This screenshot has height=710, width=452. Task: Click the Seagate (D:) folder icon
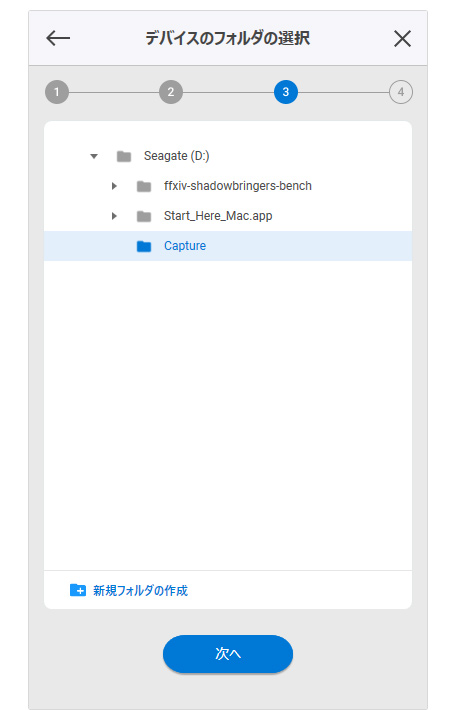124,157
